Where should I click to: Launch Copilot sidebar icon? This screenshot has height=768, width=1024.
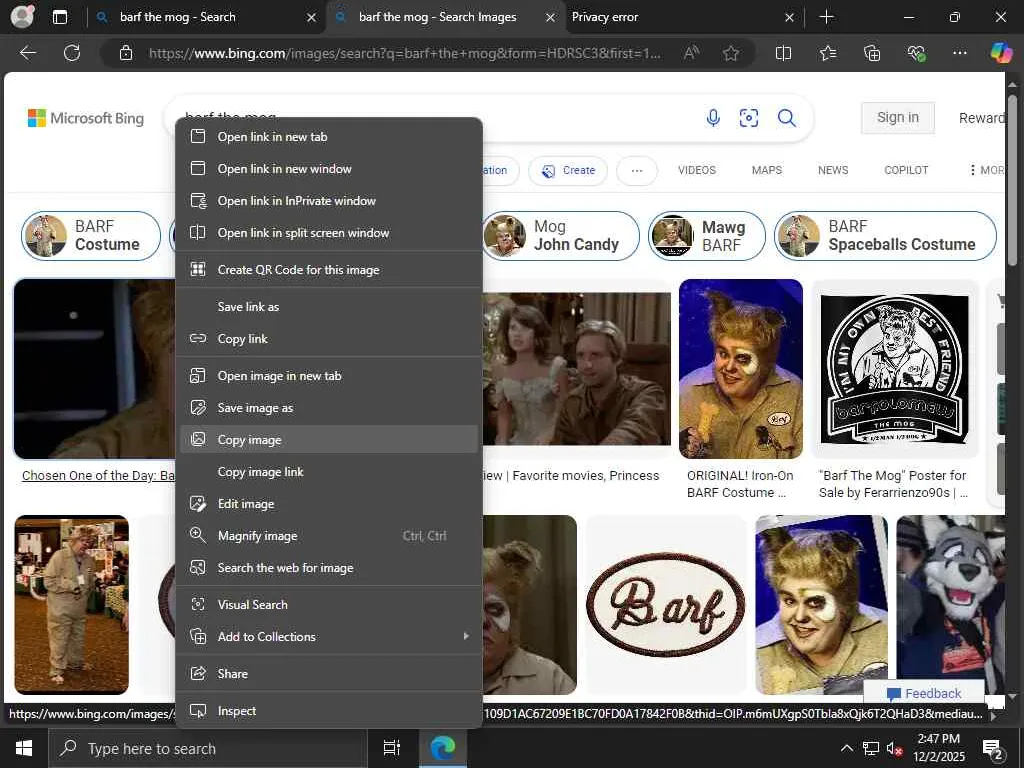1000,53
